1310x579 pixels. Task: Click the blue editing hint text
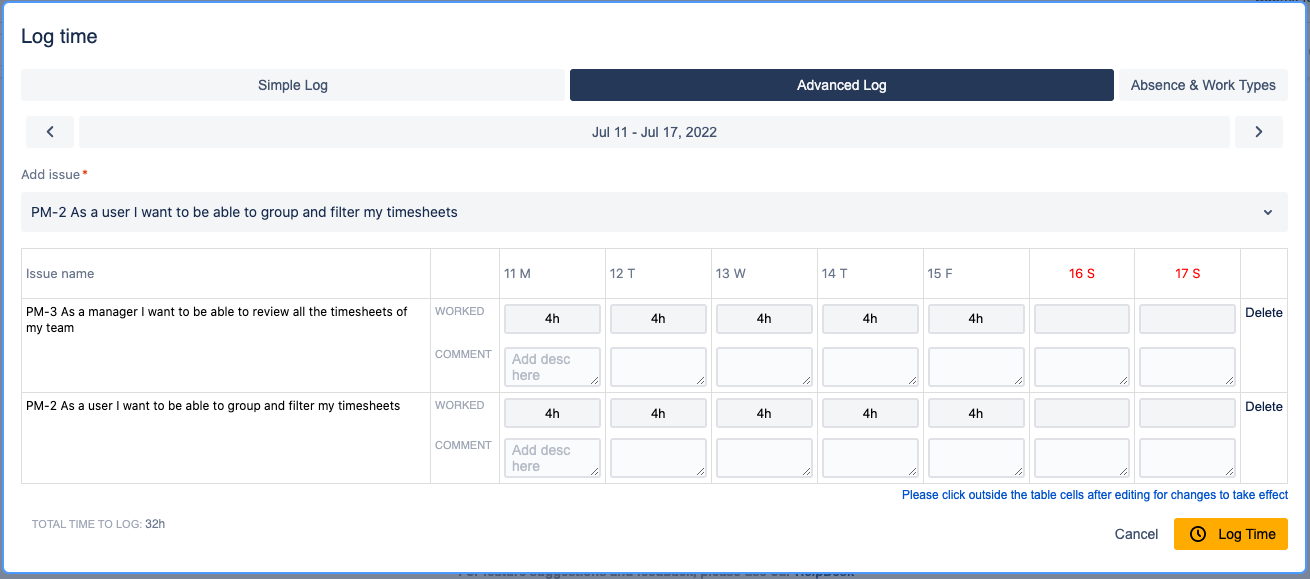1095,495
